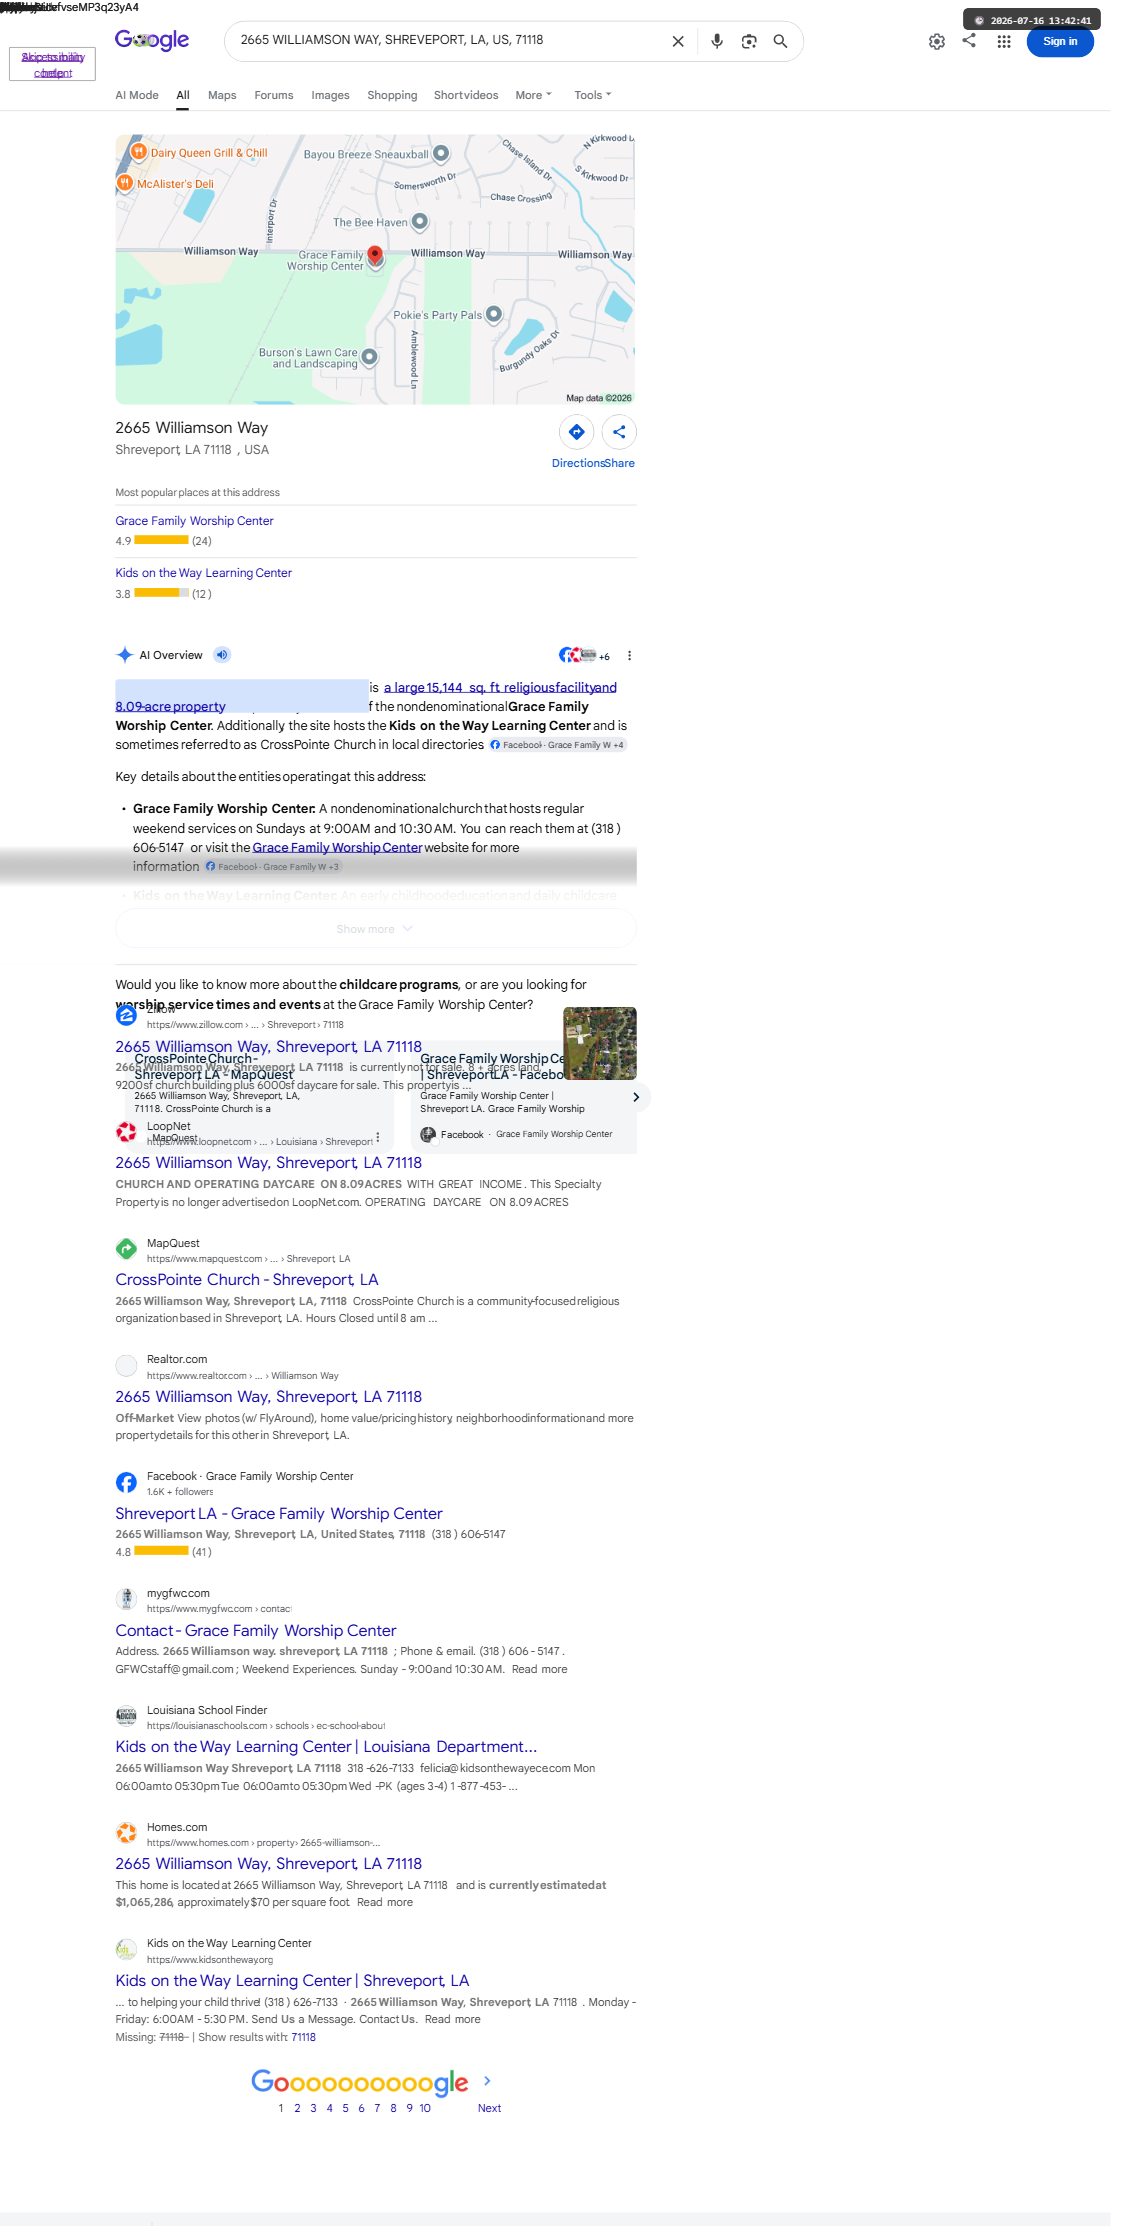The height and width of the screenshot is (2226, 1124).
Task: Click Zillow favicon icon
Action: point(126,1016)
